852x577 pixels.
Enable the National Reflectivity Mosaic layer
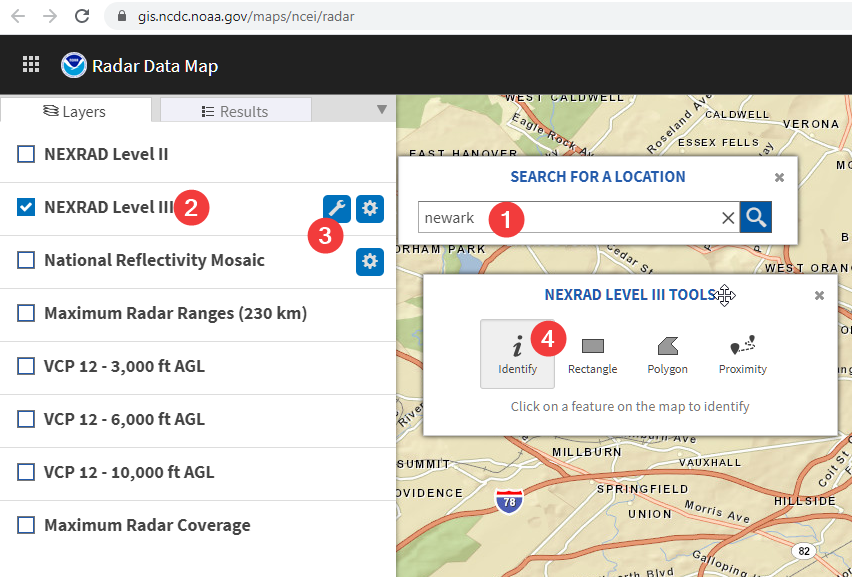pos(25,261)
